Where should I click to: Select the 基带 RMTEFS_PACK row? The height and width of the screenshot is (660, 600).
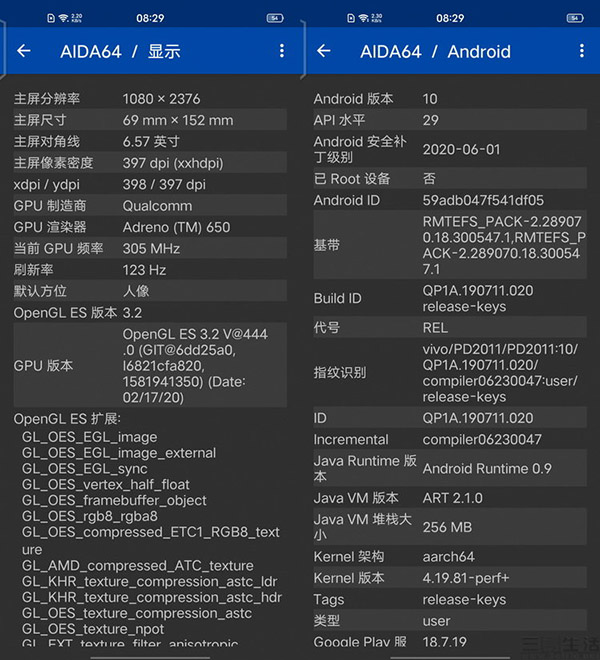(x=450, y=244)
